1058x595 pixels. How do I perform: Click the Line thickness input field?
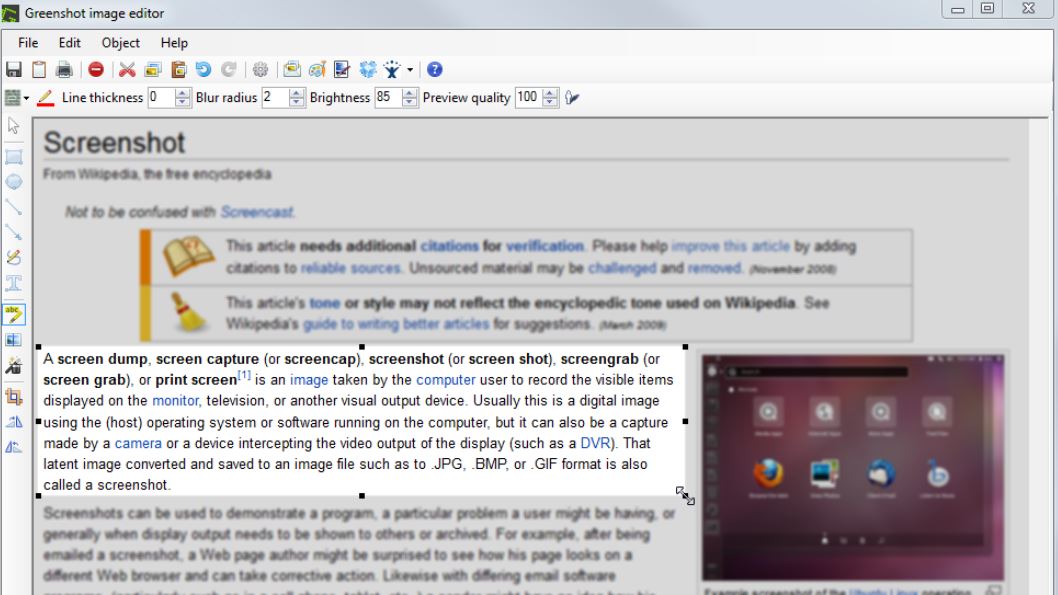point(161,97)
